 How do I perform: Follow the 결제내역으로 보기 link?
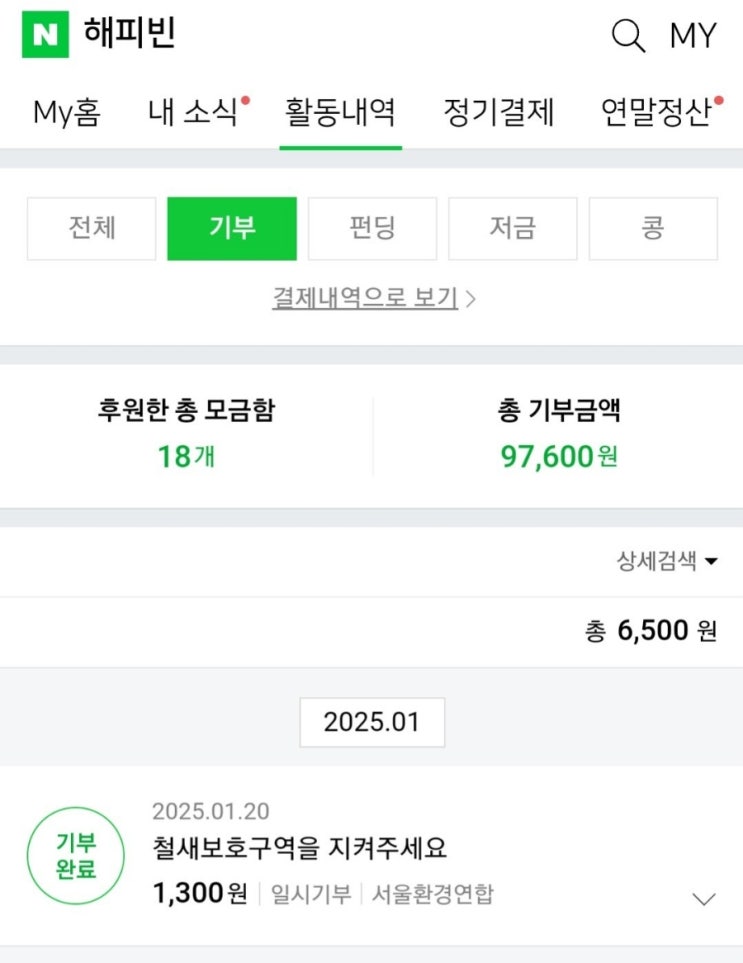coord(372,297)
